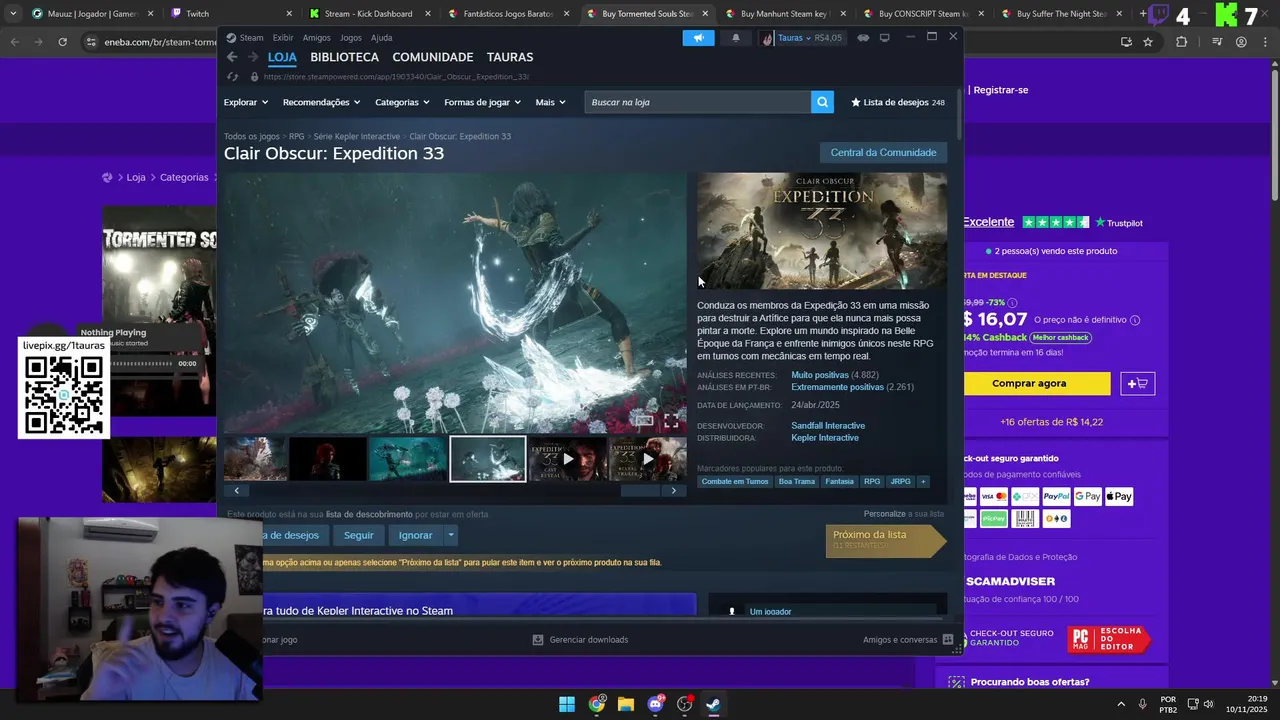Expand the Recomendações dropdown
The width and height of the screenshot is (1280, 720).
(x=321, y=102)
